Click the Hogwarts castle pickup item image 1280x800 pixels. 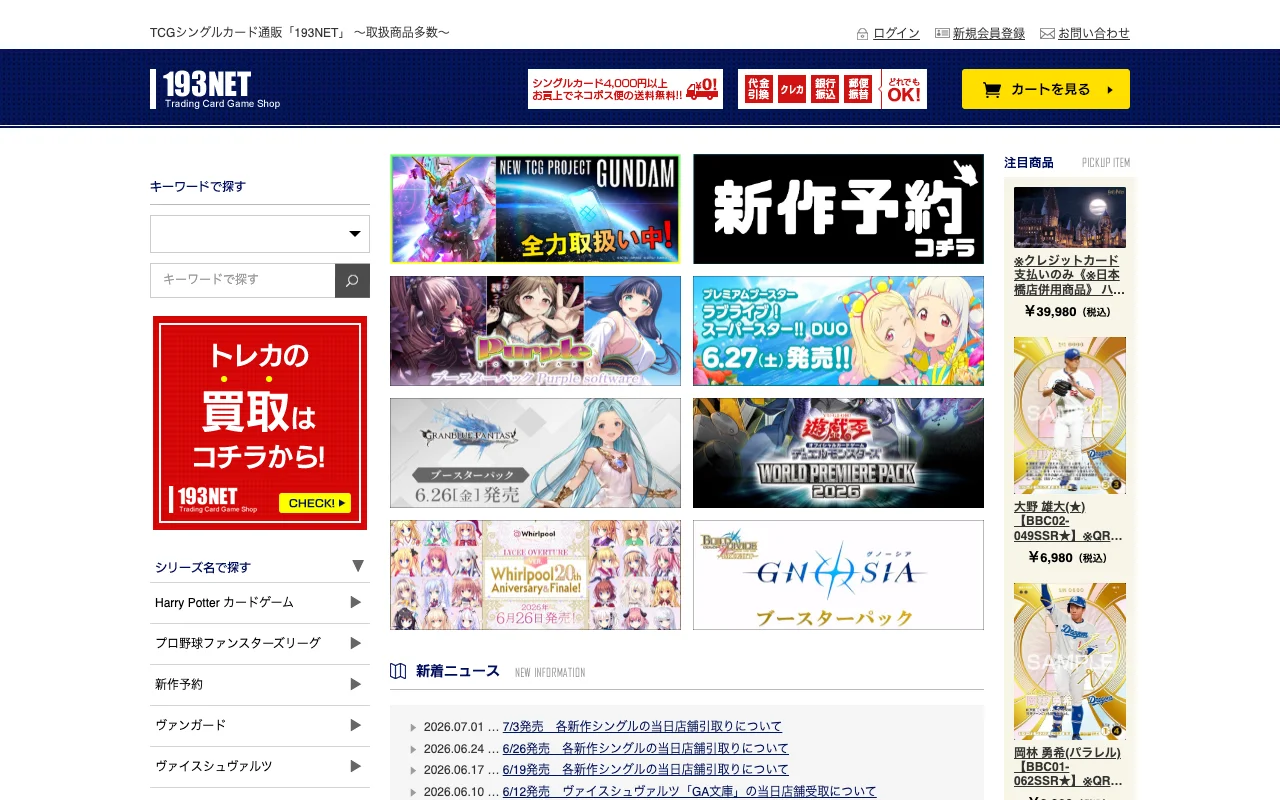(1070, 217)
